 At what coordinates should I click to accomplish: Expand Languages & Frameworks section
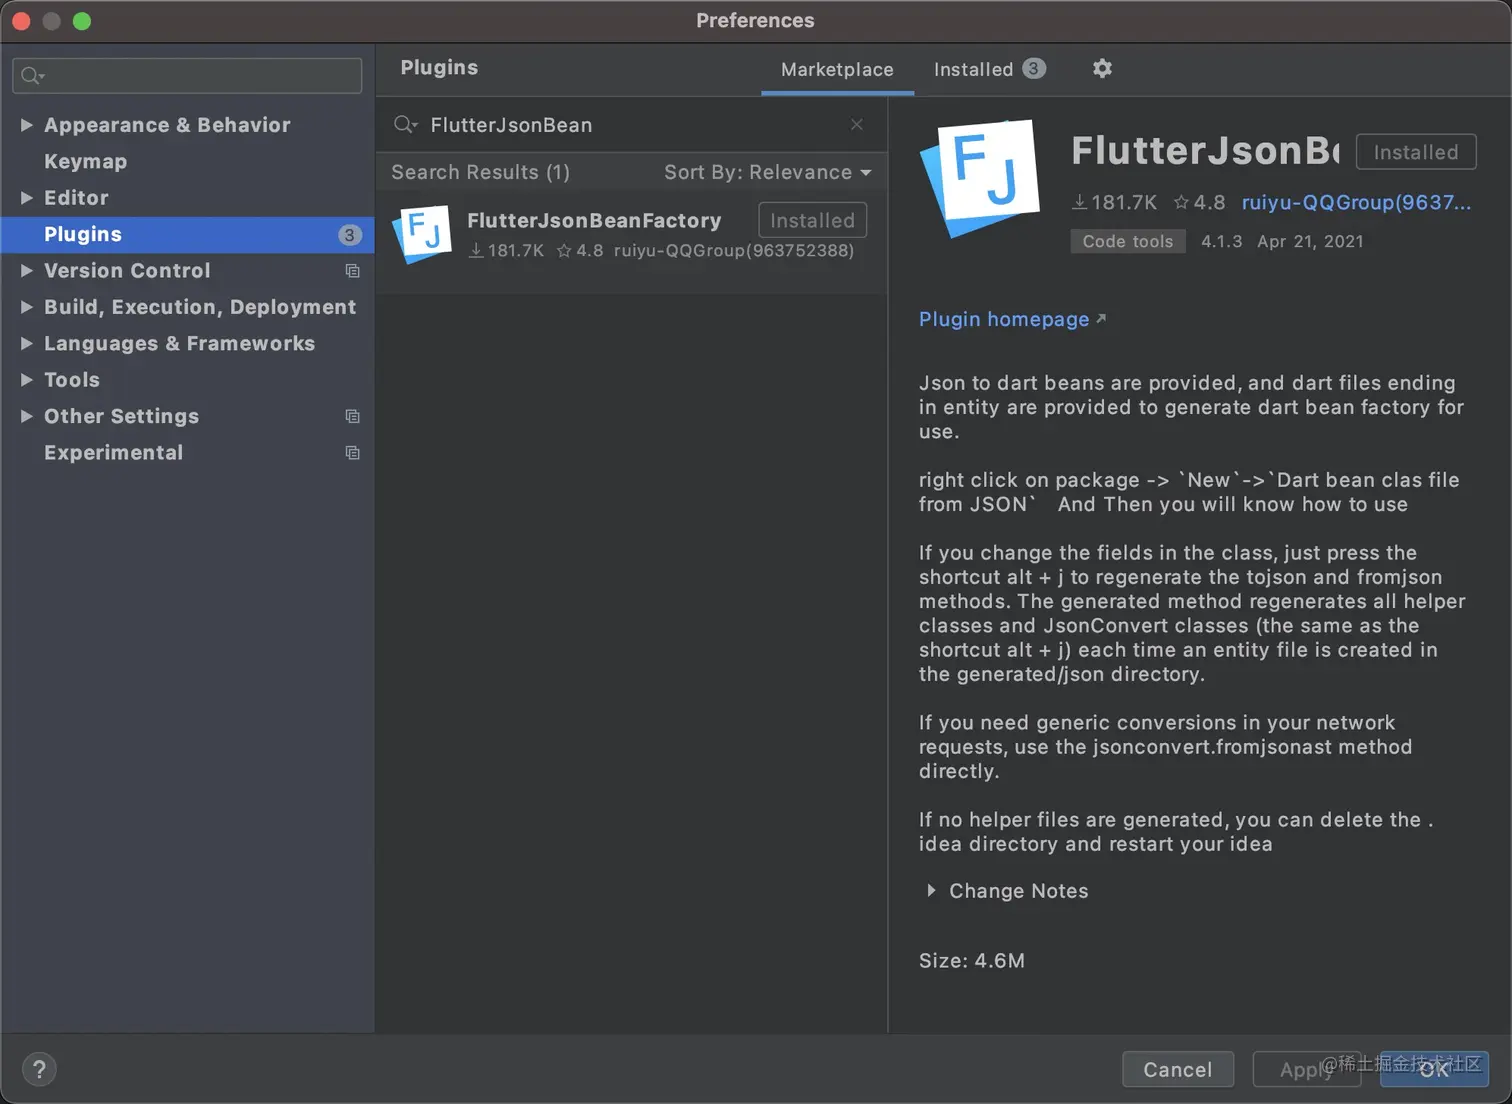(27, 343)
